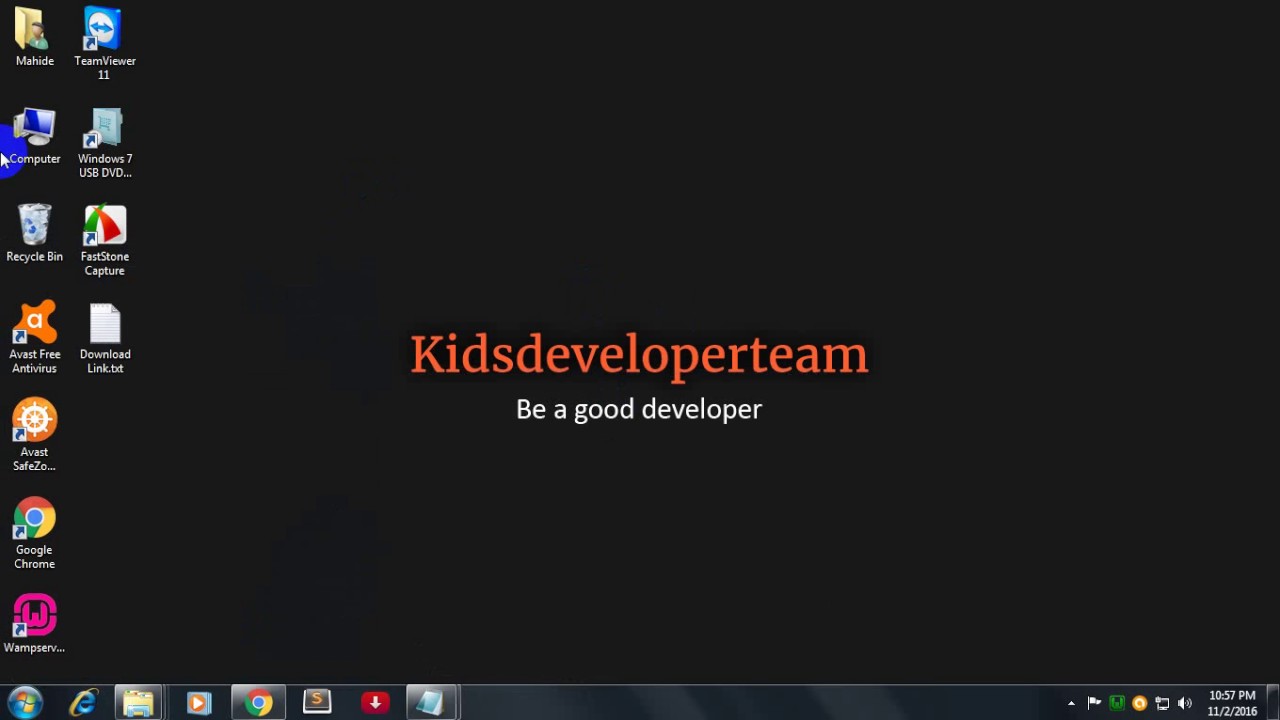This screenshot has width=1280, height=720.
Task: Open Windows Media Player from taskbar
Action: coord(198,703)
